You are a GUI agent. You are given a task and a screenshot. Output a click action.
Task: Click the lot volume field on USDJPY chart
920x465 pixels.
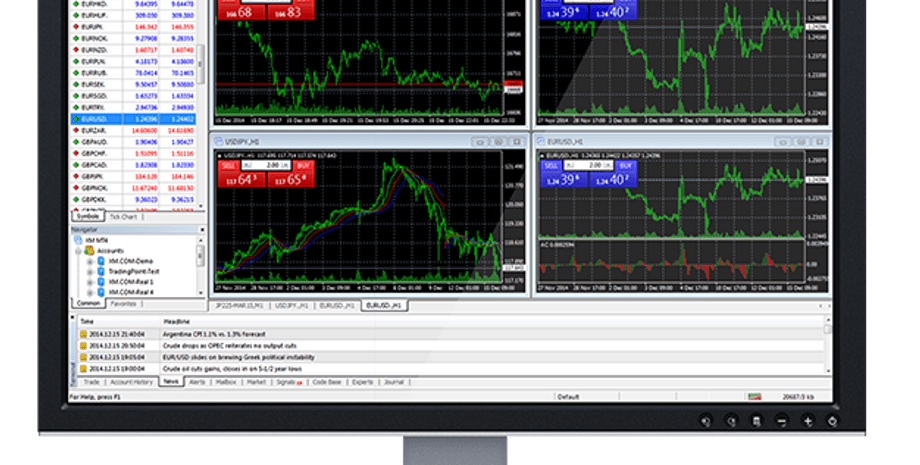(x=267, y=164)
